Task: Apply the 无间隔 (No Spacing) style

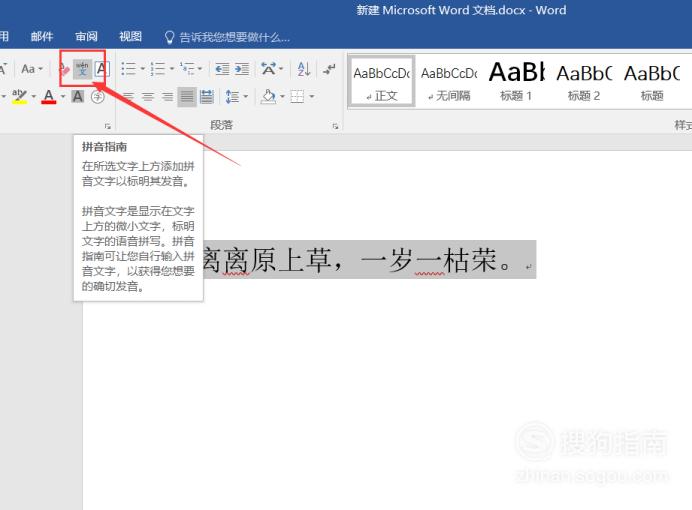Action: (x=449, y=82)
